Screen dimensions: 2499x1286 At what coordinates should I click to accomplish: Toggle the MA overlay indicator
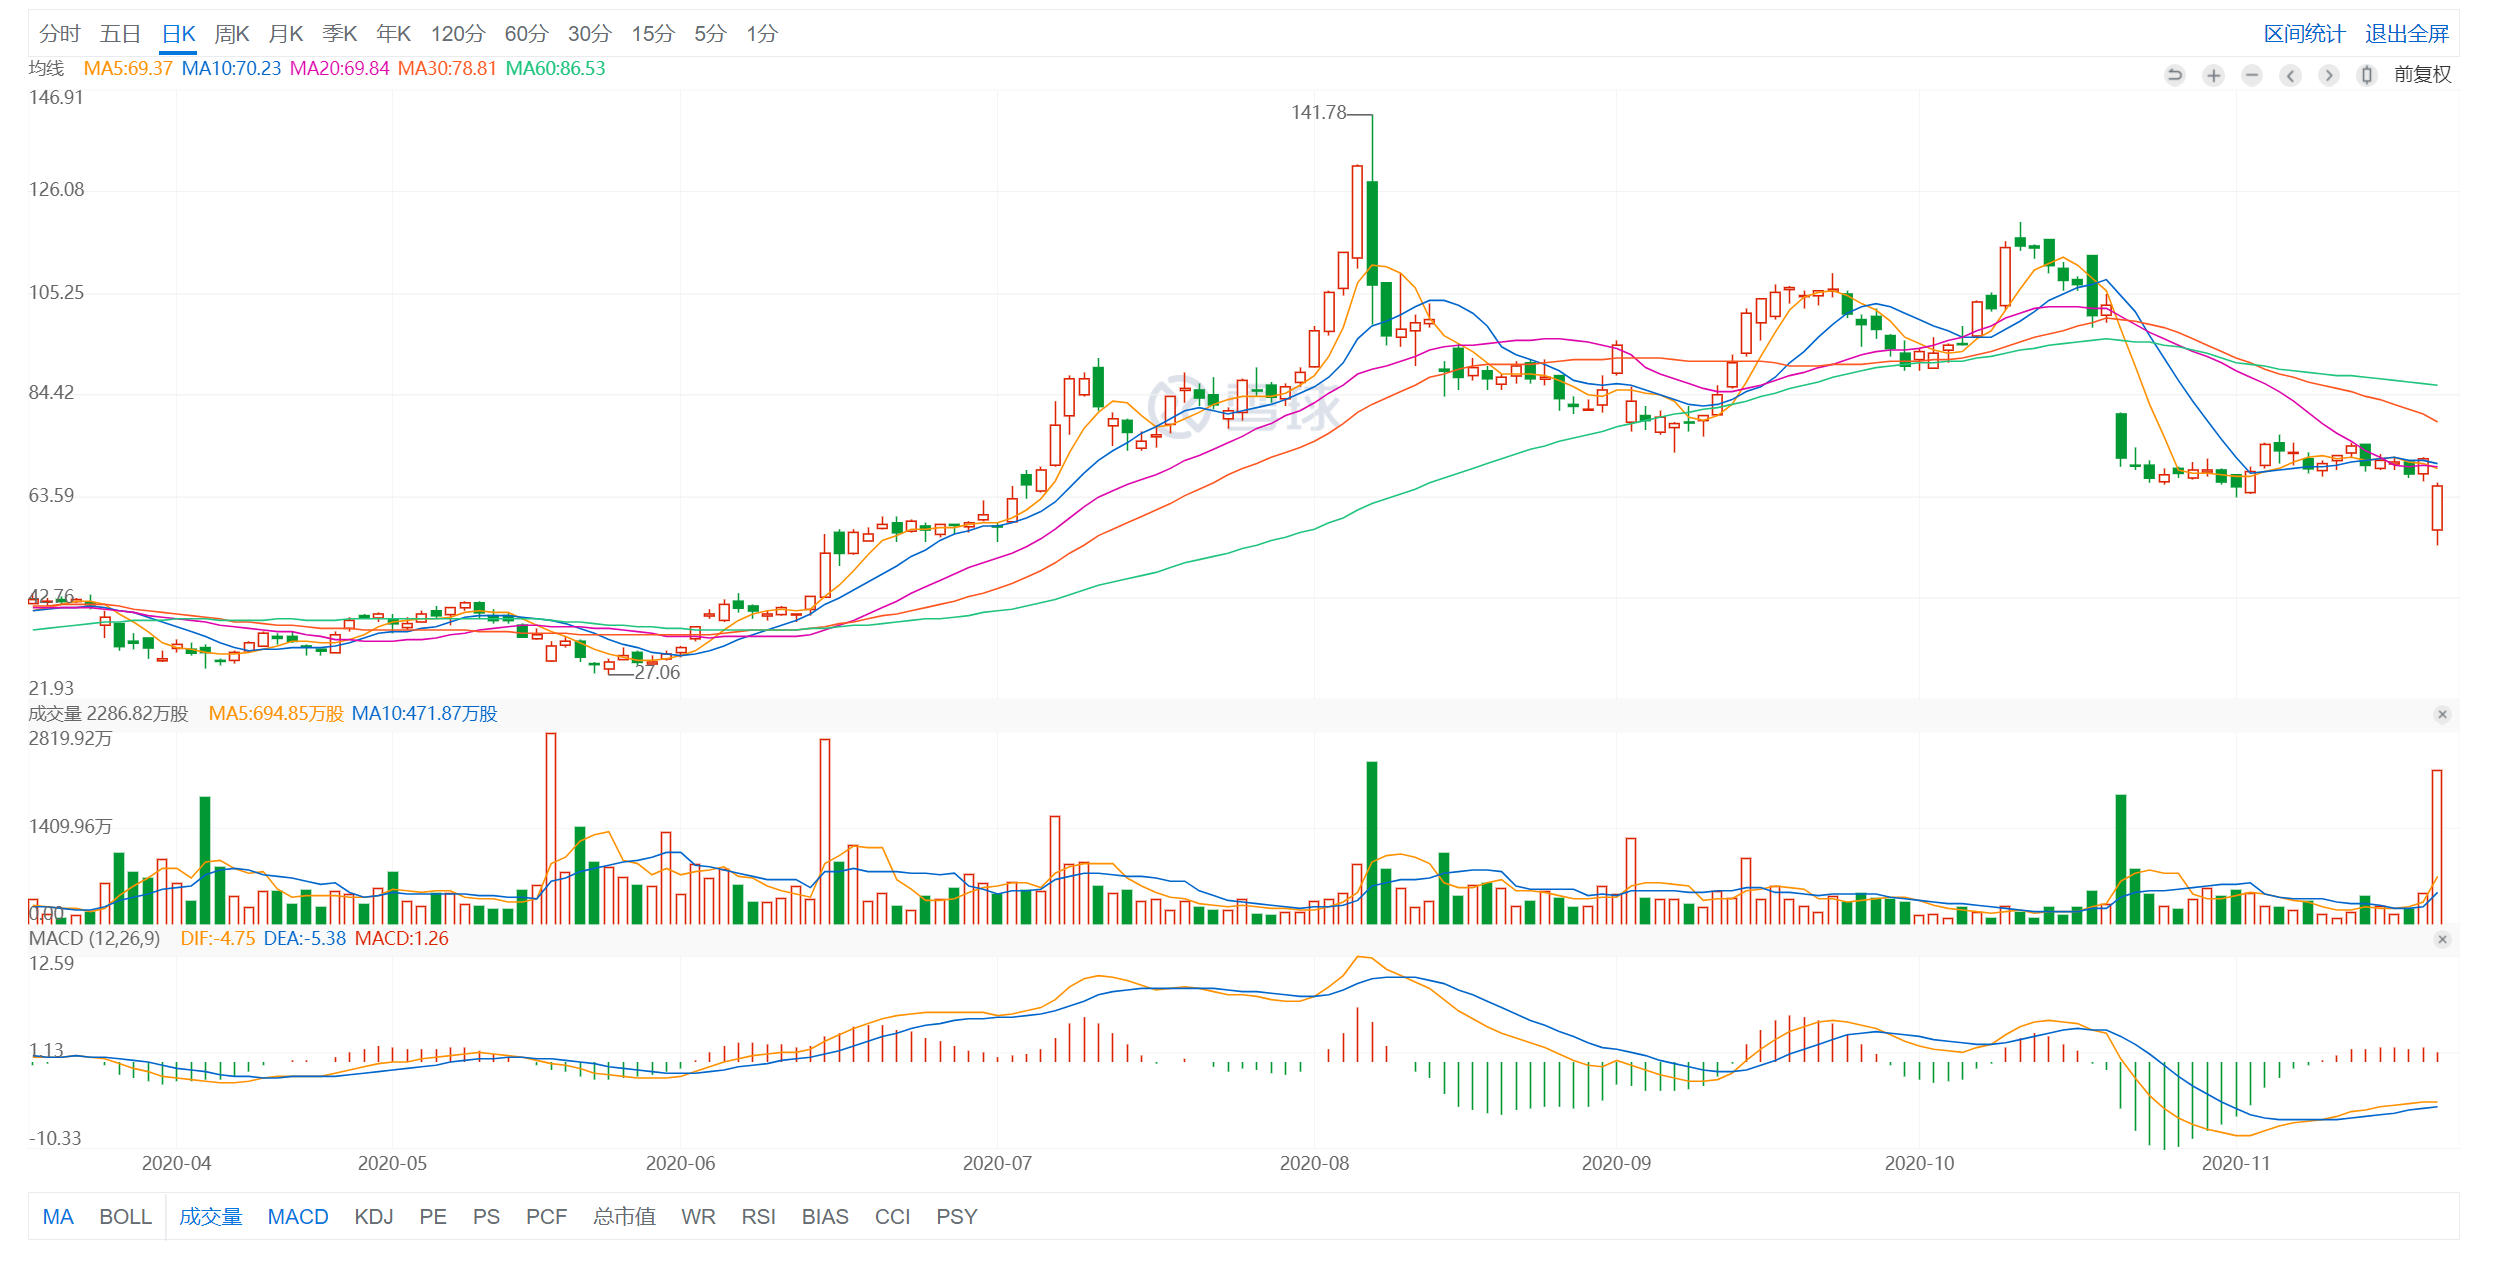[58, 1216]
